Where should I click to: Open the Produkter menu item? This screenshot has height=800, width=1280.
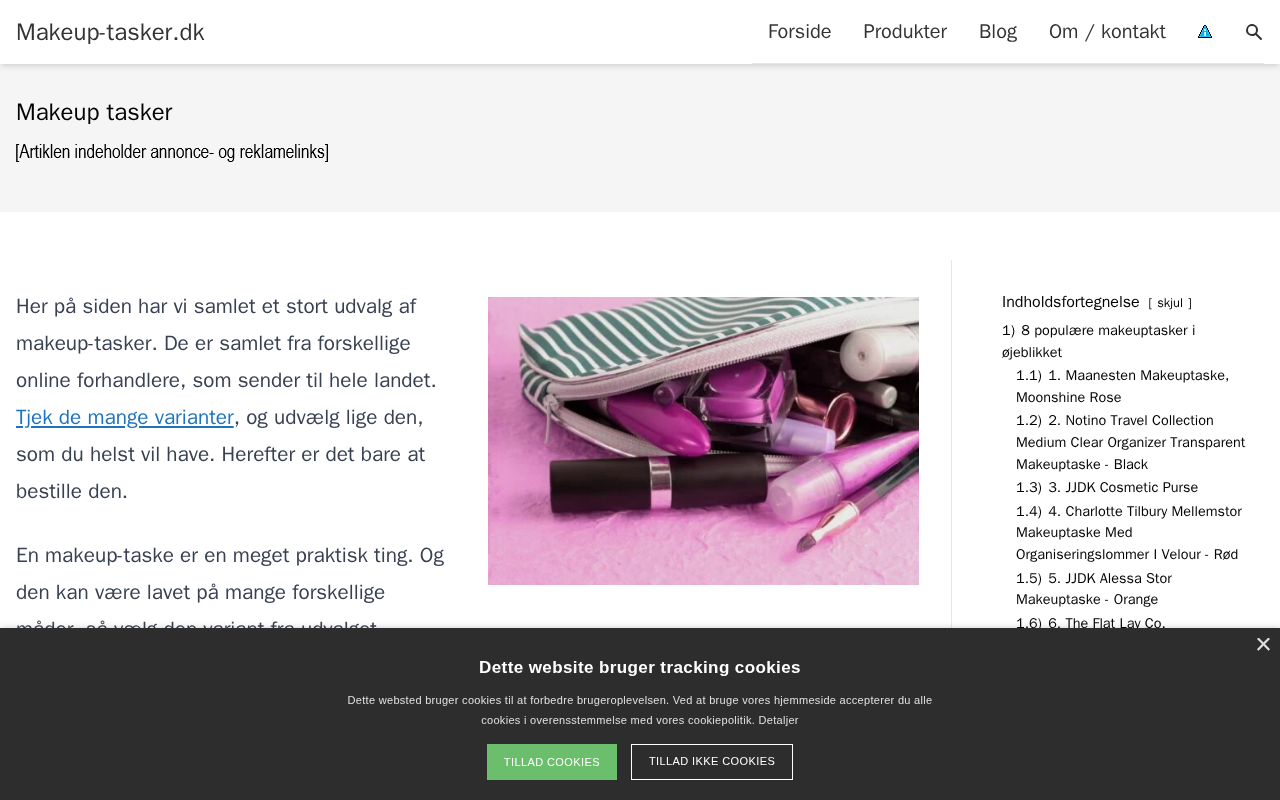click(x=905, y=32)
